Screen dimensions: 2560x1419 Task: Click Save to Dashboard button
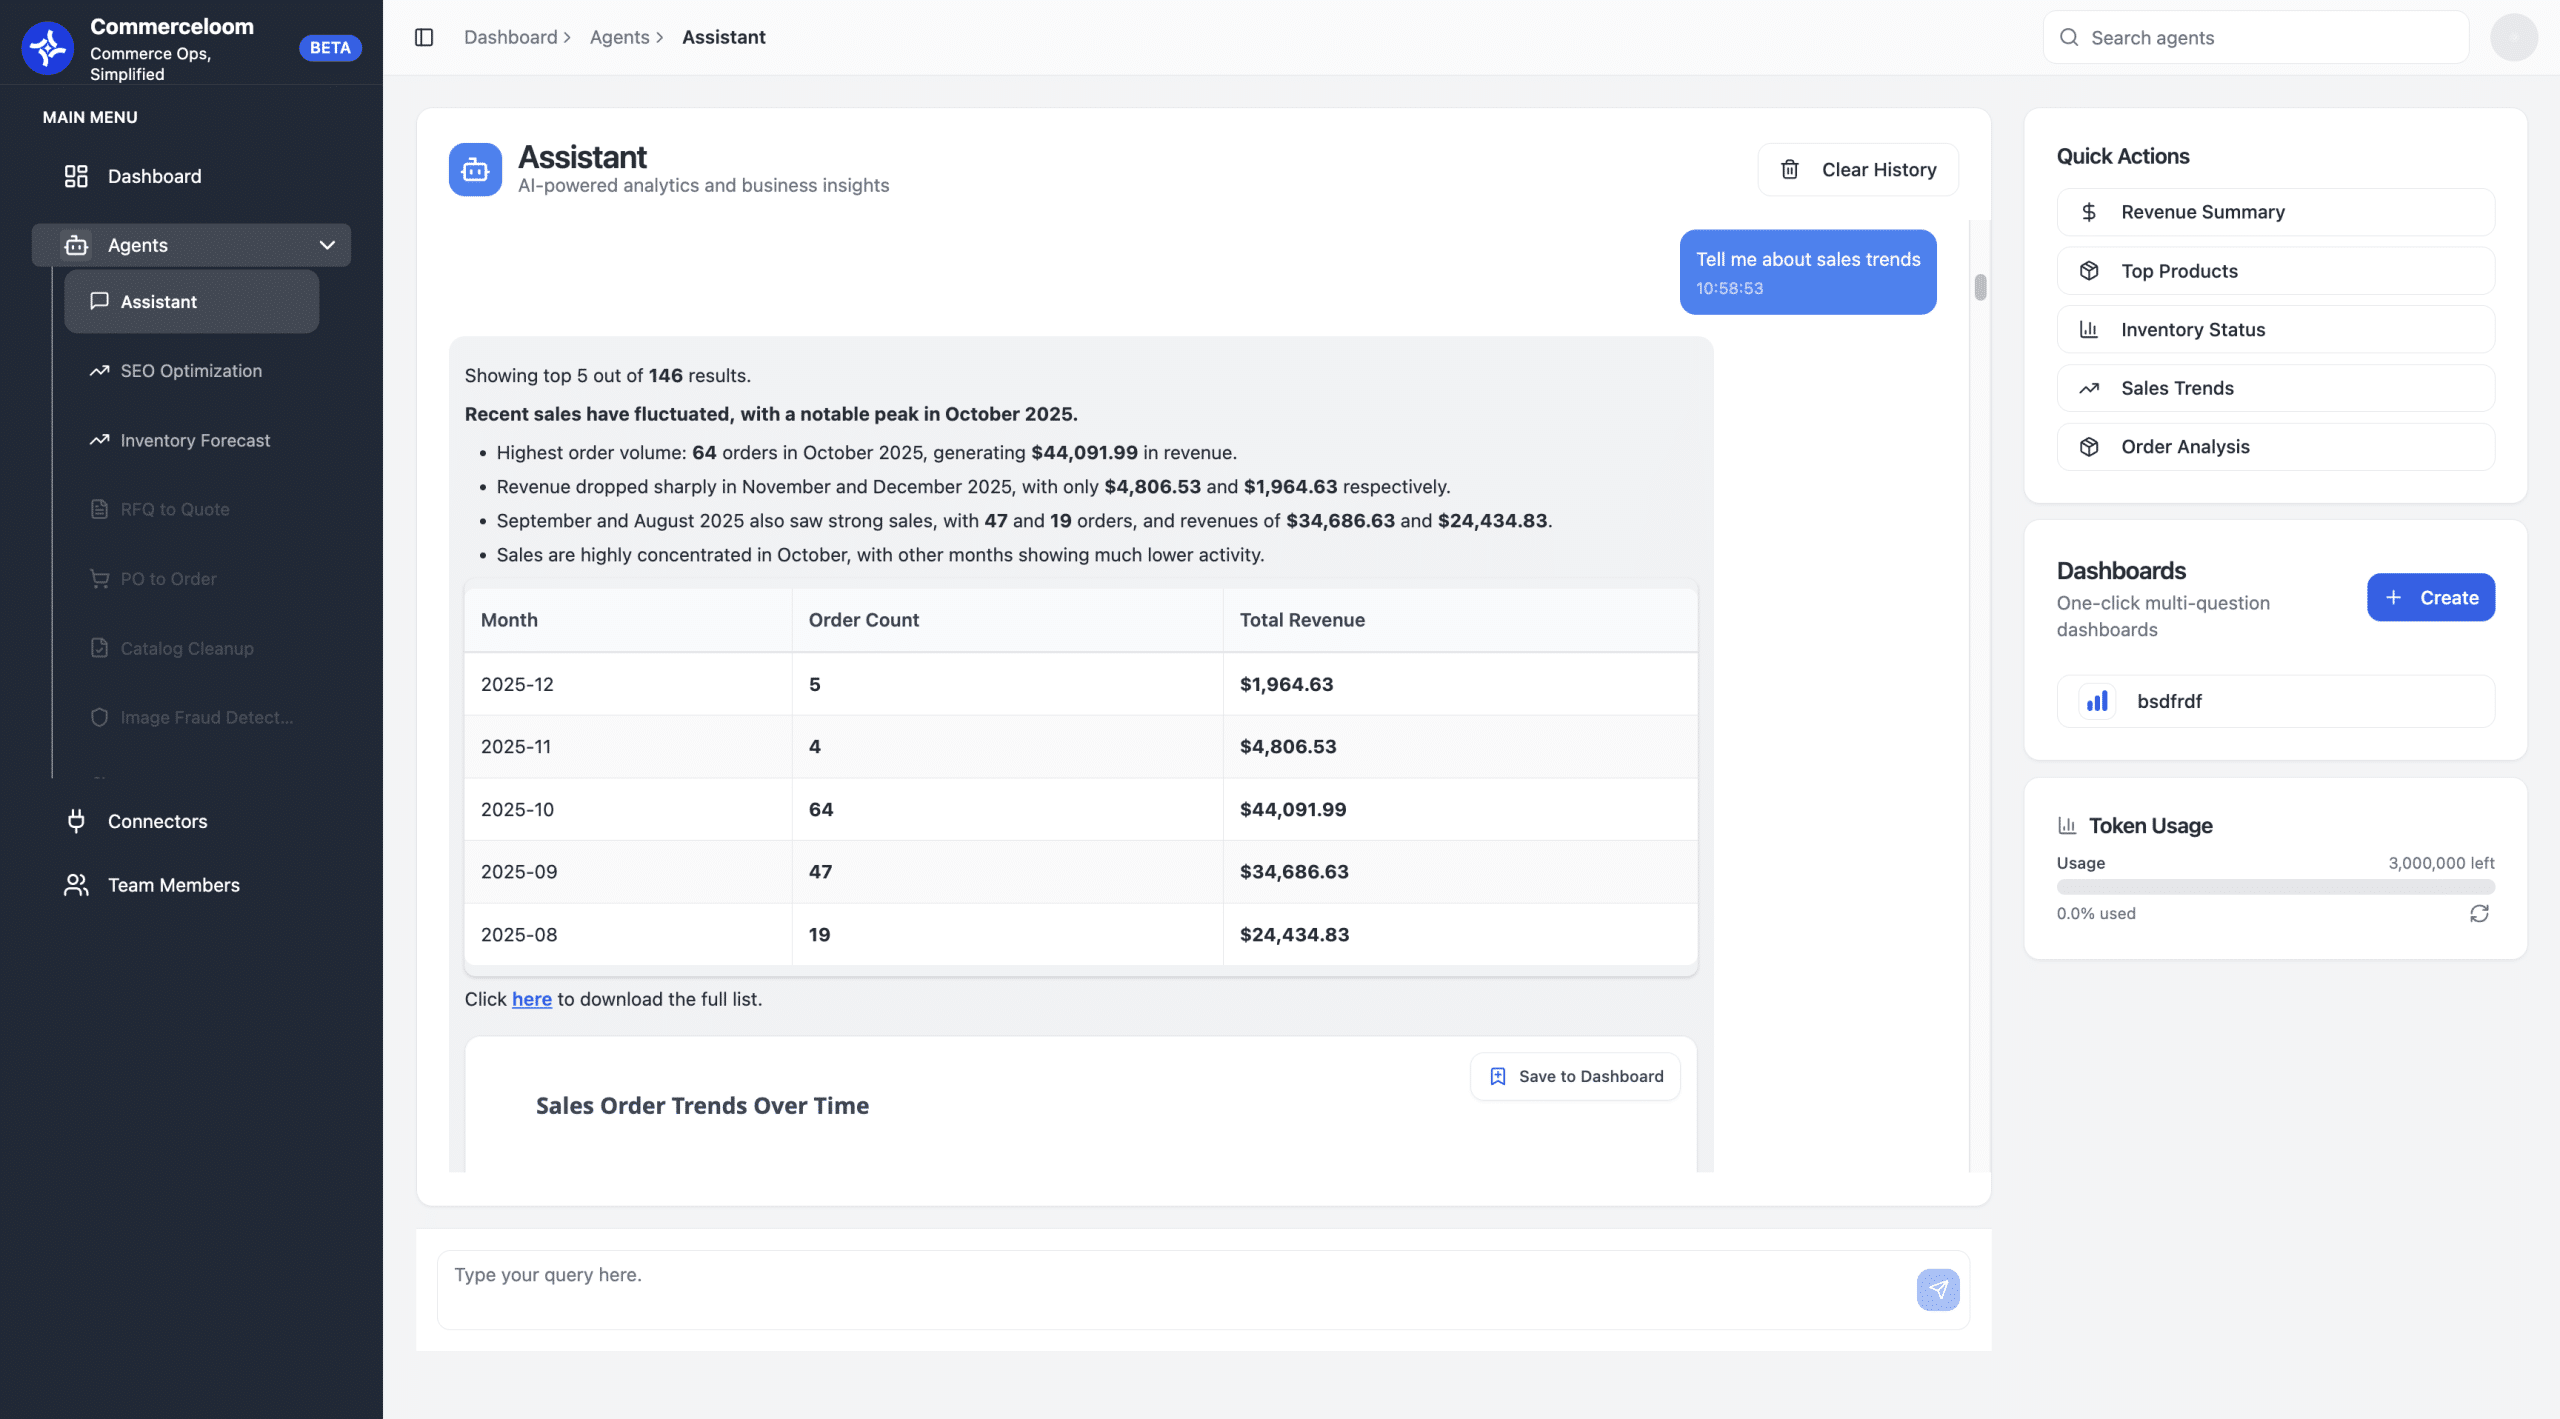coord(1575,1076)
